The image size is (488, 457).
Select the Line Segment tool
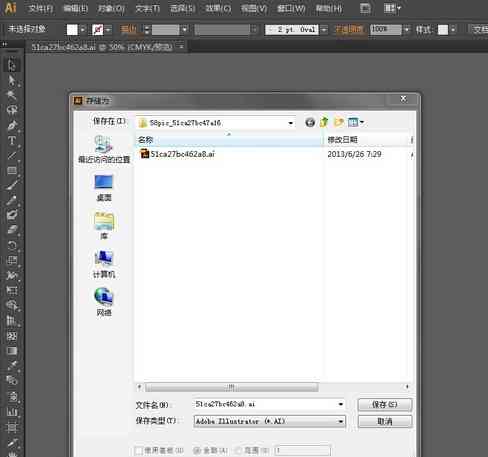(12, 155)
